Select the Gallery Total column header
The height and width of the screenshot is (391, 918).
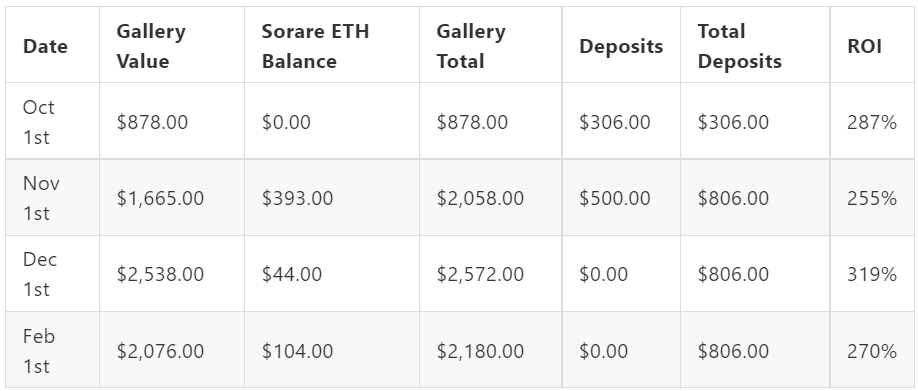491,45
